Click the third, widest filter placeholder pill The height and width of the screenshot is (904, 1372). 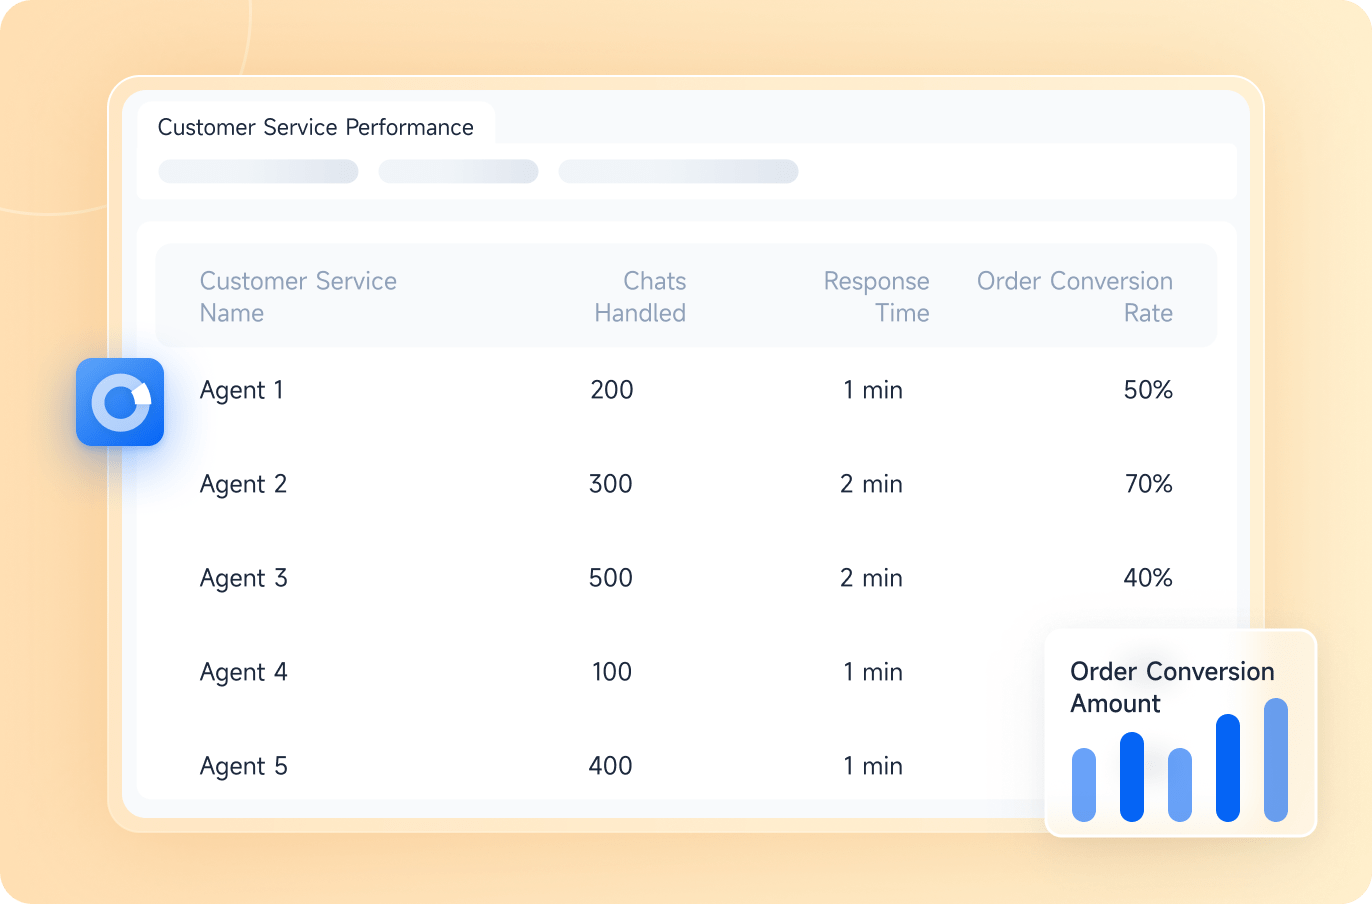678,172
